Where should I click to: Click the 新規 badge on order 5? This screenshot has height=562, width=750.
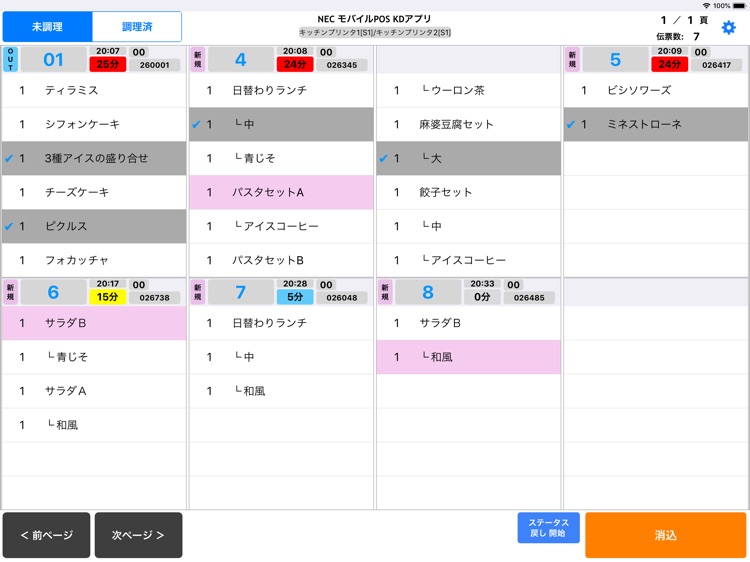coord(572,59)
